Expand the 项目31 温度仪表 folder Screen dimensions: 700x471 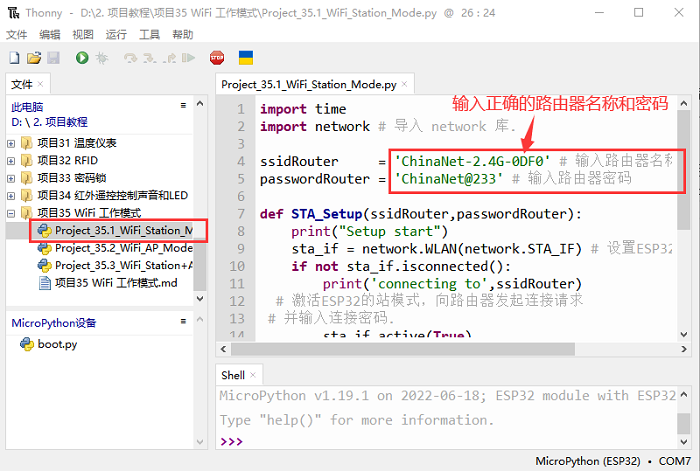click(x=11, y=142)
